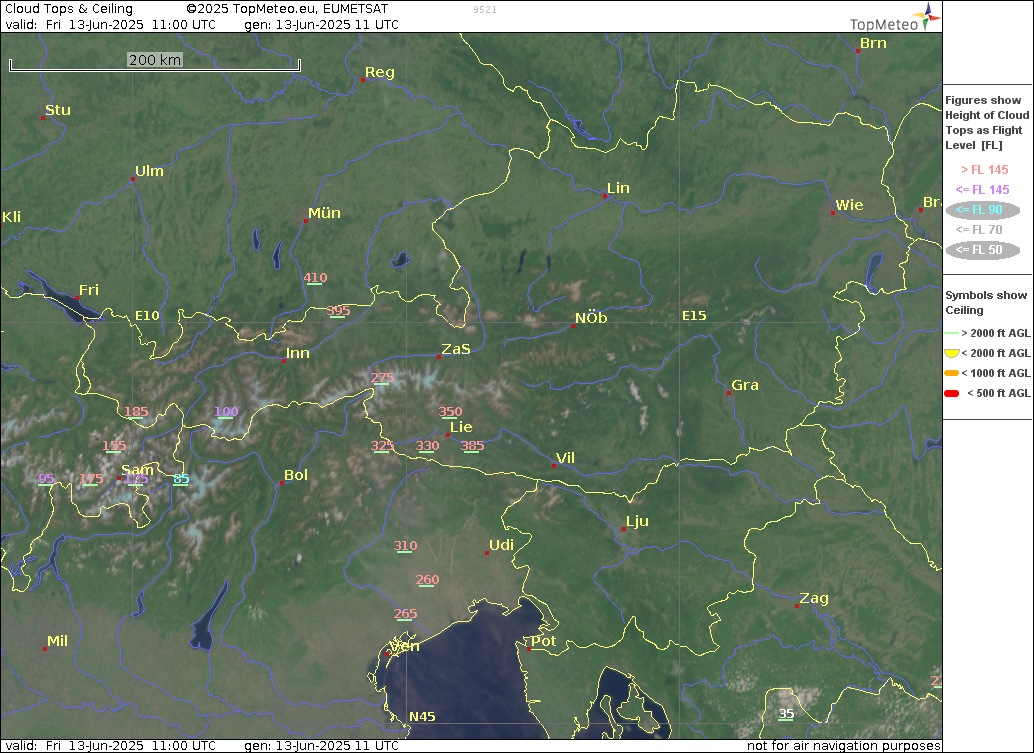Viewport: 1034px width, 753px height.
Task: Click the Bol city label
Action: [x=295, y=475]
